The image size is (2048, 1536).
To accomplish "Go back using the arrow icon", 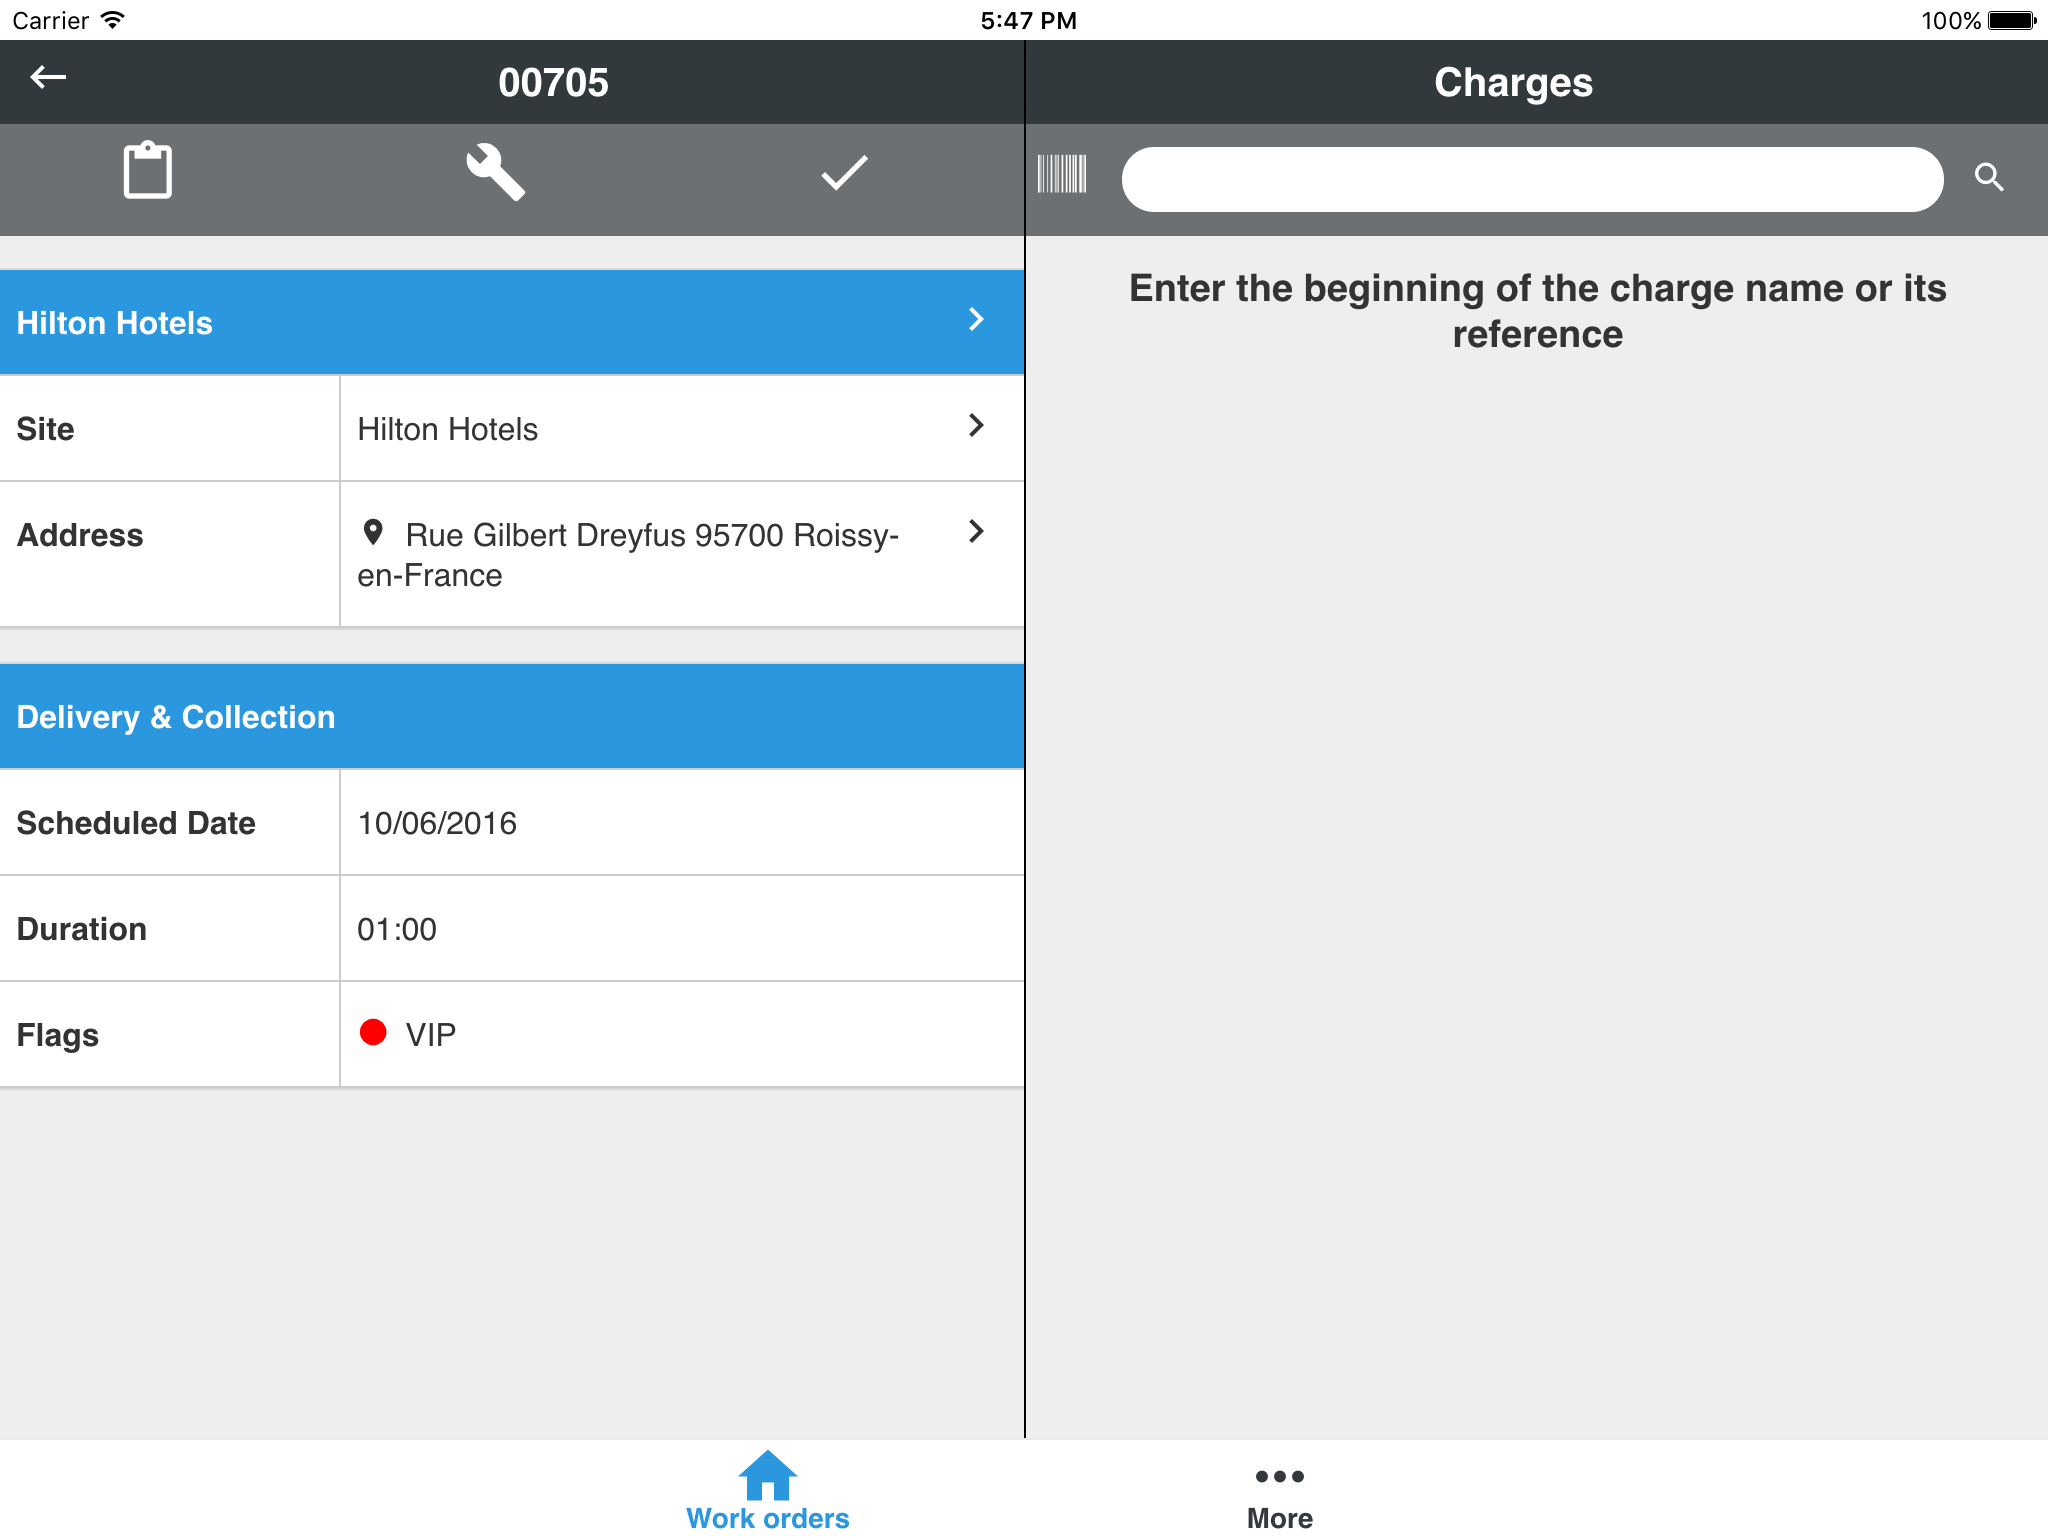I will (48, 77).
